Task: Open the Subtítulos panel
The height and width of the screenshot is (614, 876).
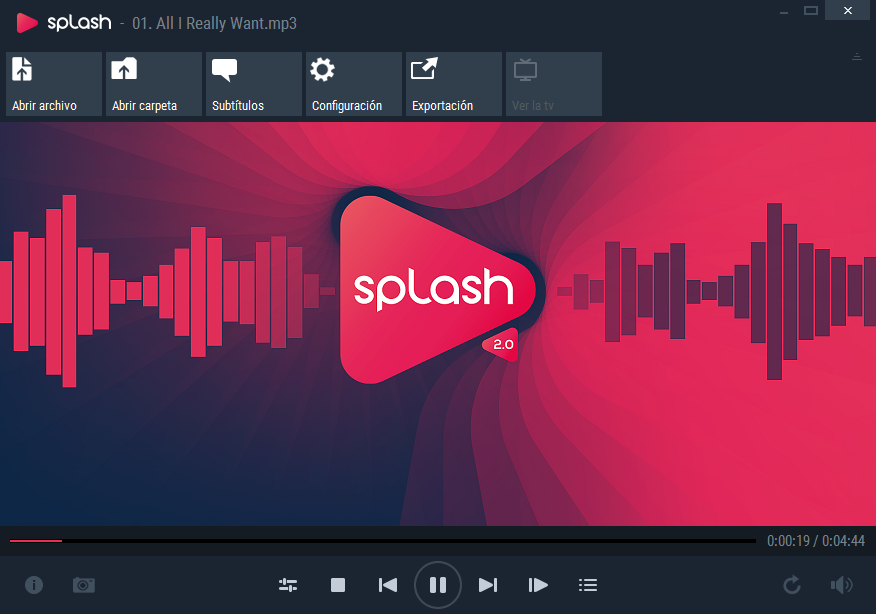Action: coord(253,84)
